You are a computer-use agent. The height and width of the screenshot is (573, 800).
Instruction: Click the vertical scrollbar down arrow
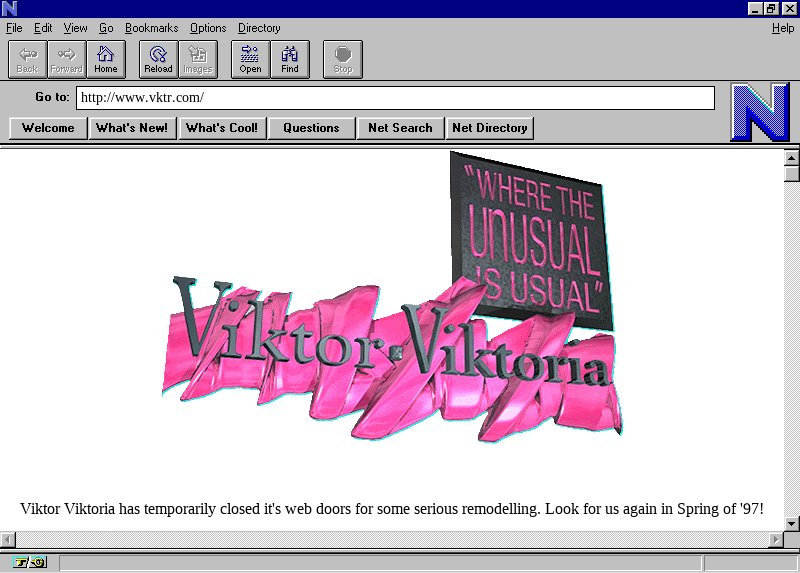792,523
